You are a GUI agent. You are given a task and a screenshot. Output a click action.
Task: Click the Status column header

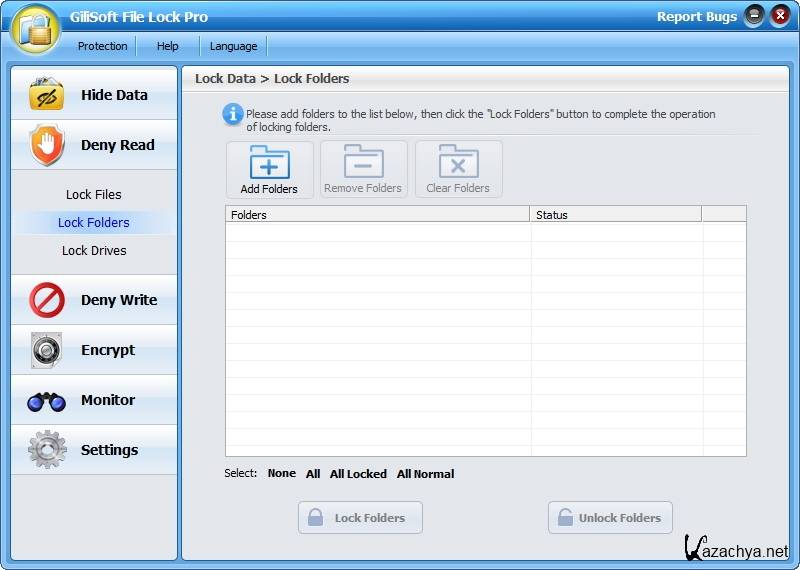[x=615, y=214]
